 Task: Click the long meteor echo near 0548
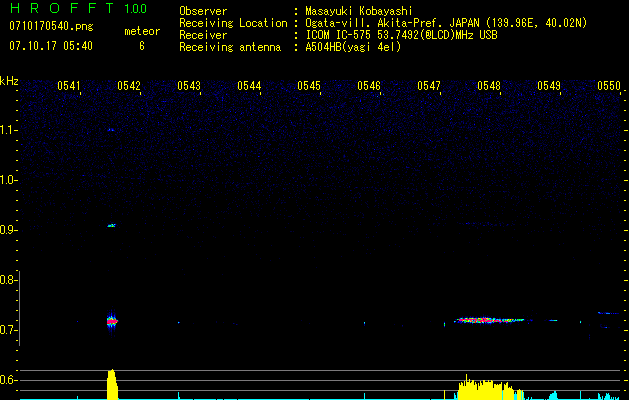489,320
